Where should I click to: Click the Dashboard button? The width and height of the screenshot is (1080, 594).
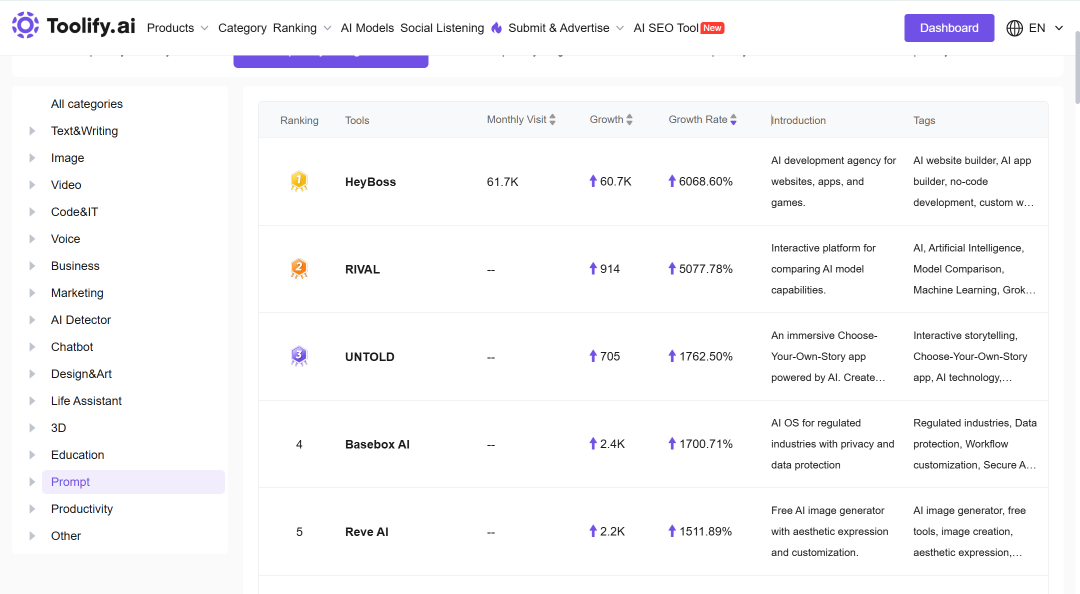949,28
